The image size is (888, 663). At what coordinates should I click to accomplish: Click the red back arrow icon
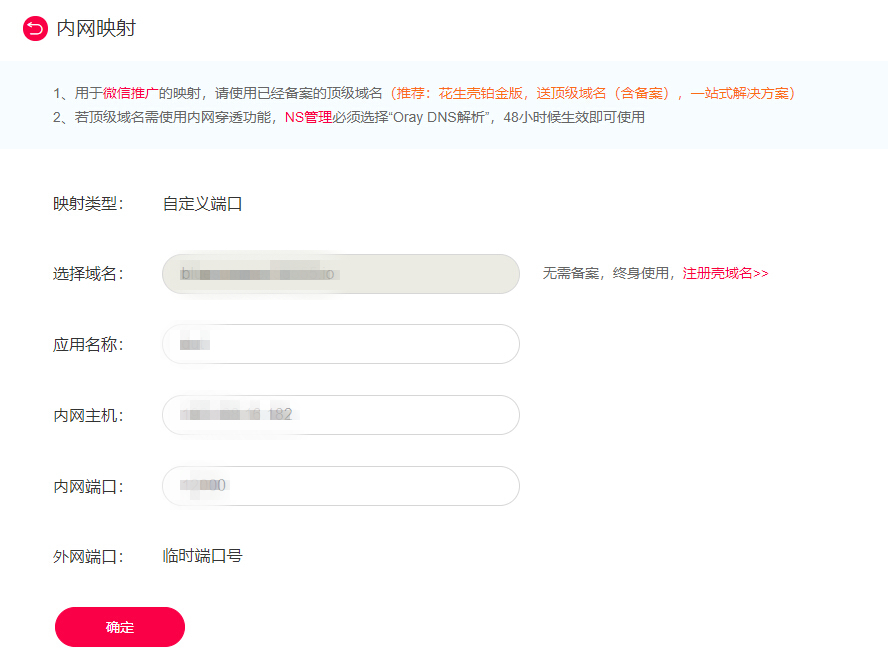35,28
